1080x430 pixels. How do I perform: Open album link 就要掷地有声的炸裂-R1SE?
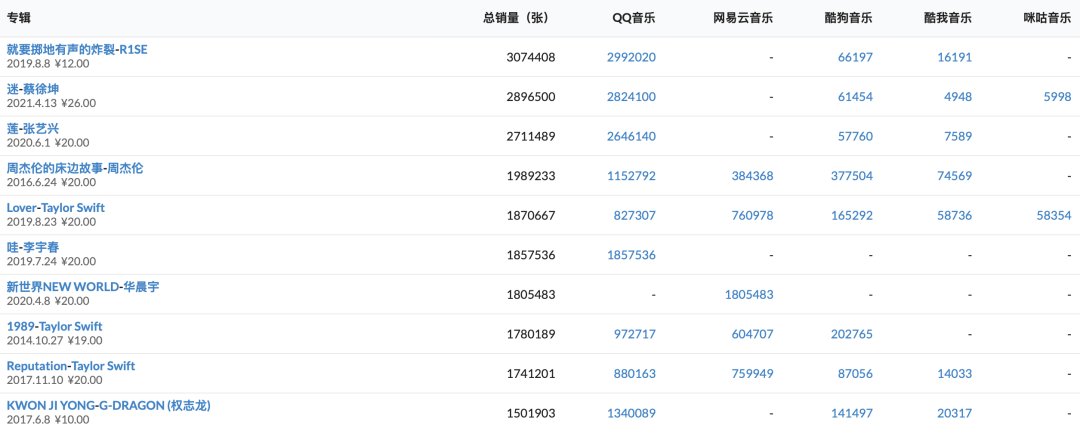point(77,49)
